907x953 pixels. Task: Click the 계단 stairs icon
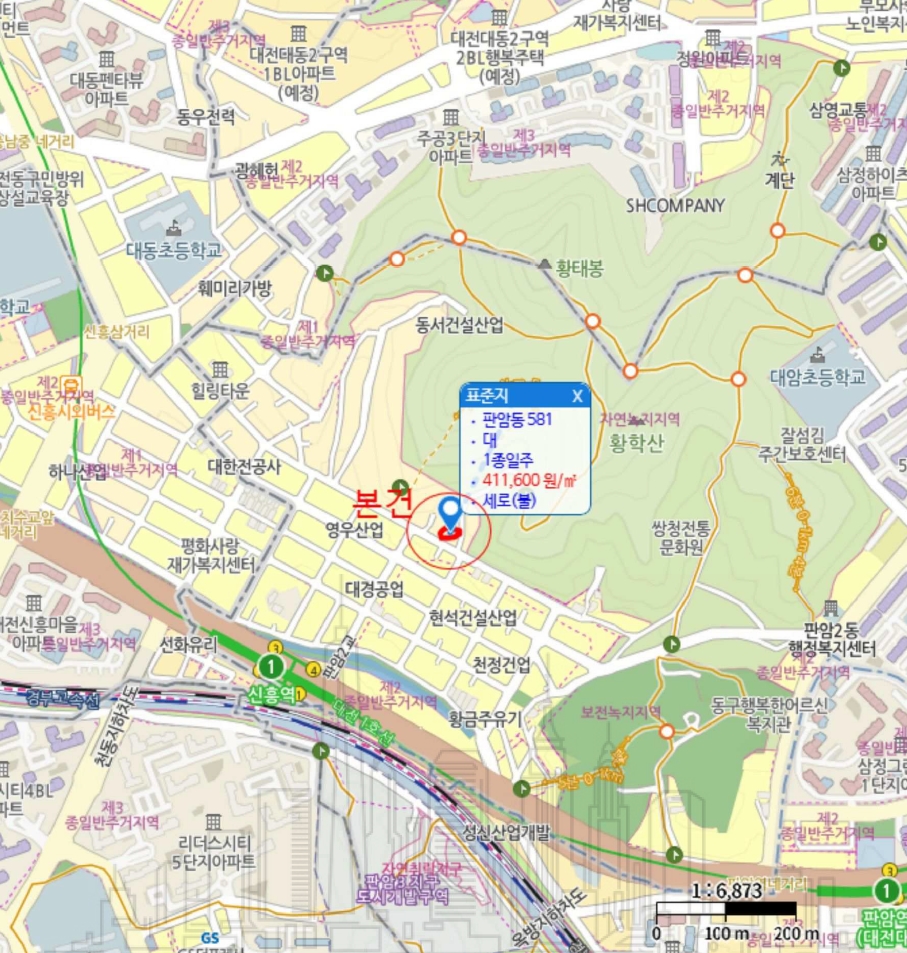[779, 160]
